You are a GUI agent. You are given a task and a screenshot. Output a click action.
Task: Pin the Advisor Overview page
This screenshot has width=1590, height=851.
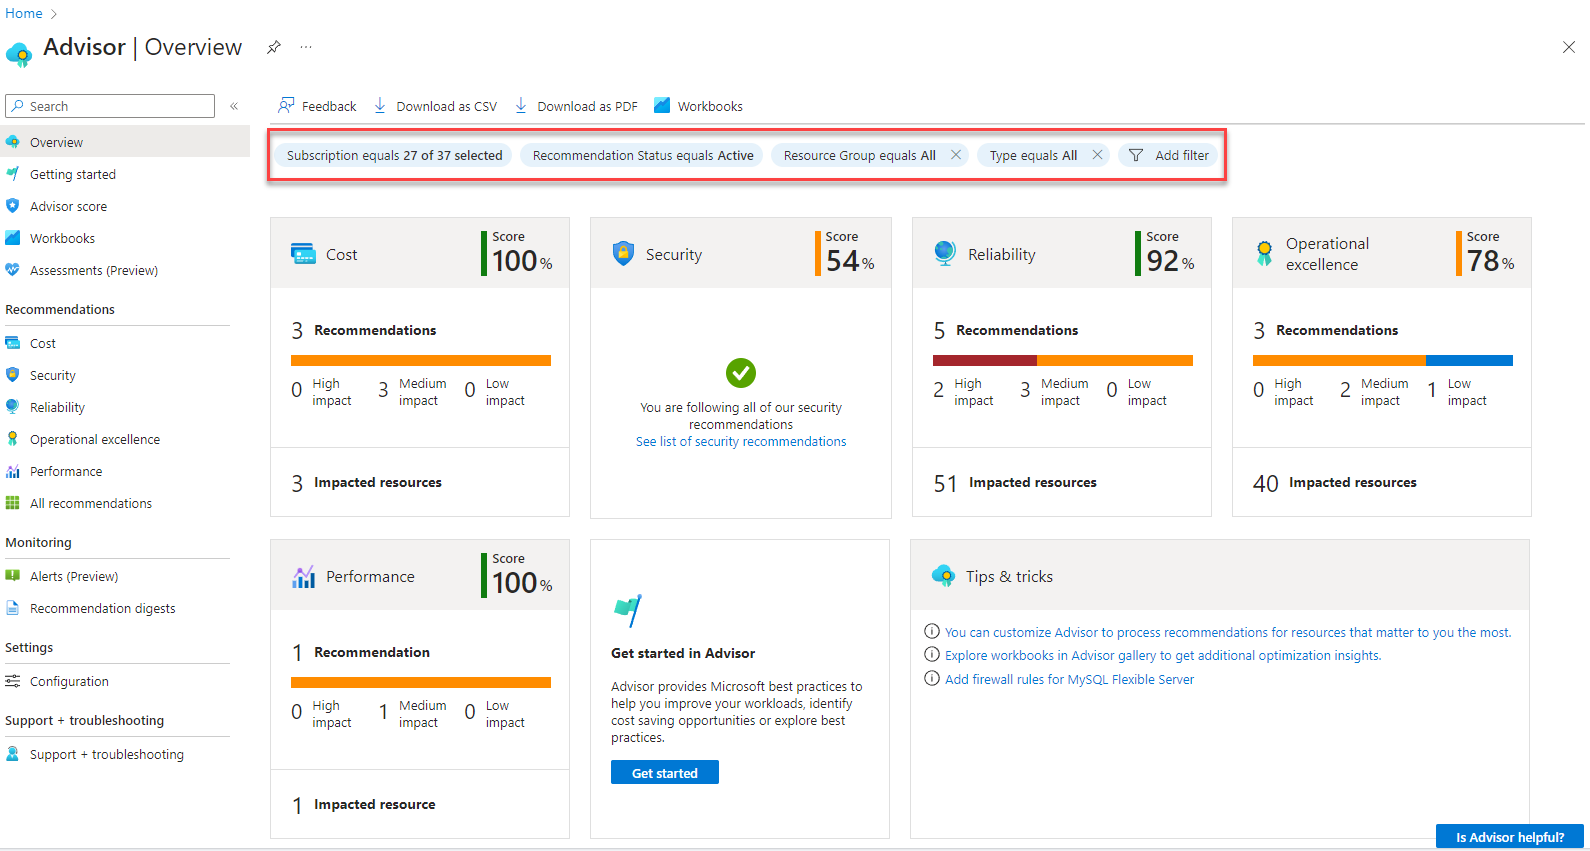coord(274,47)
